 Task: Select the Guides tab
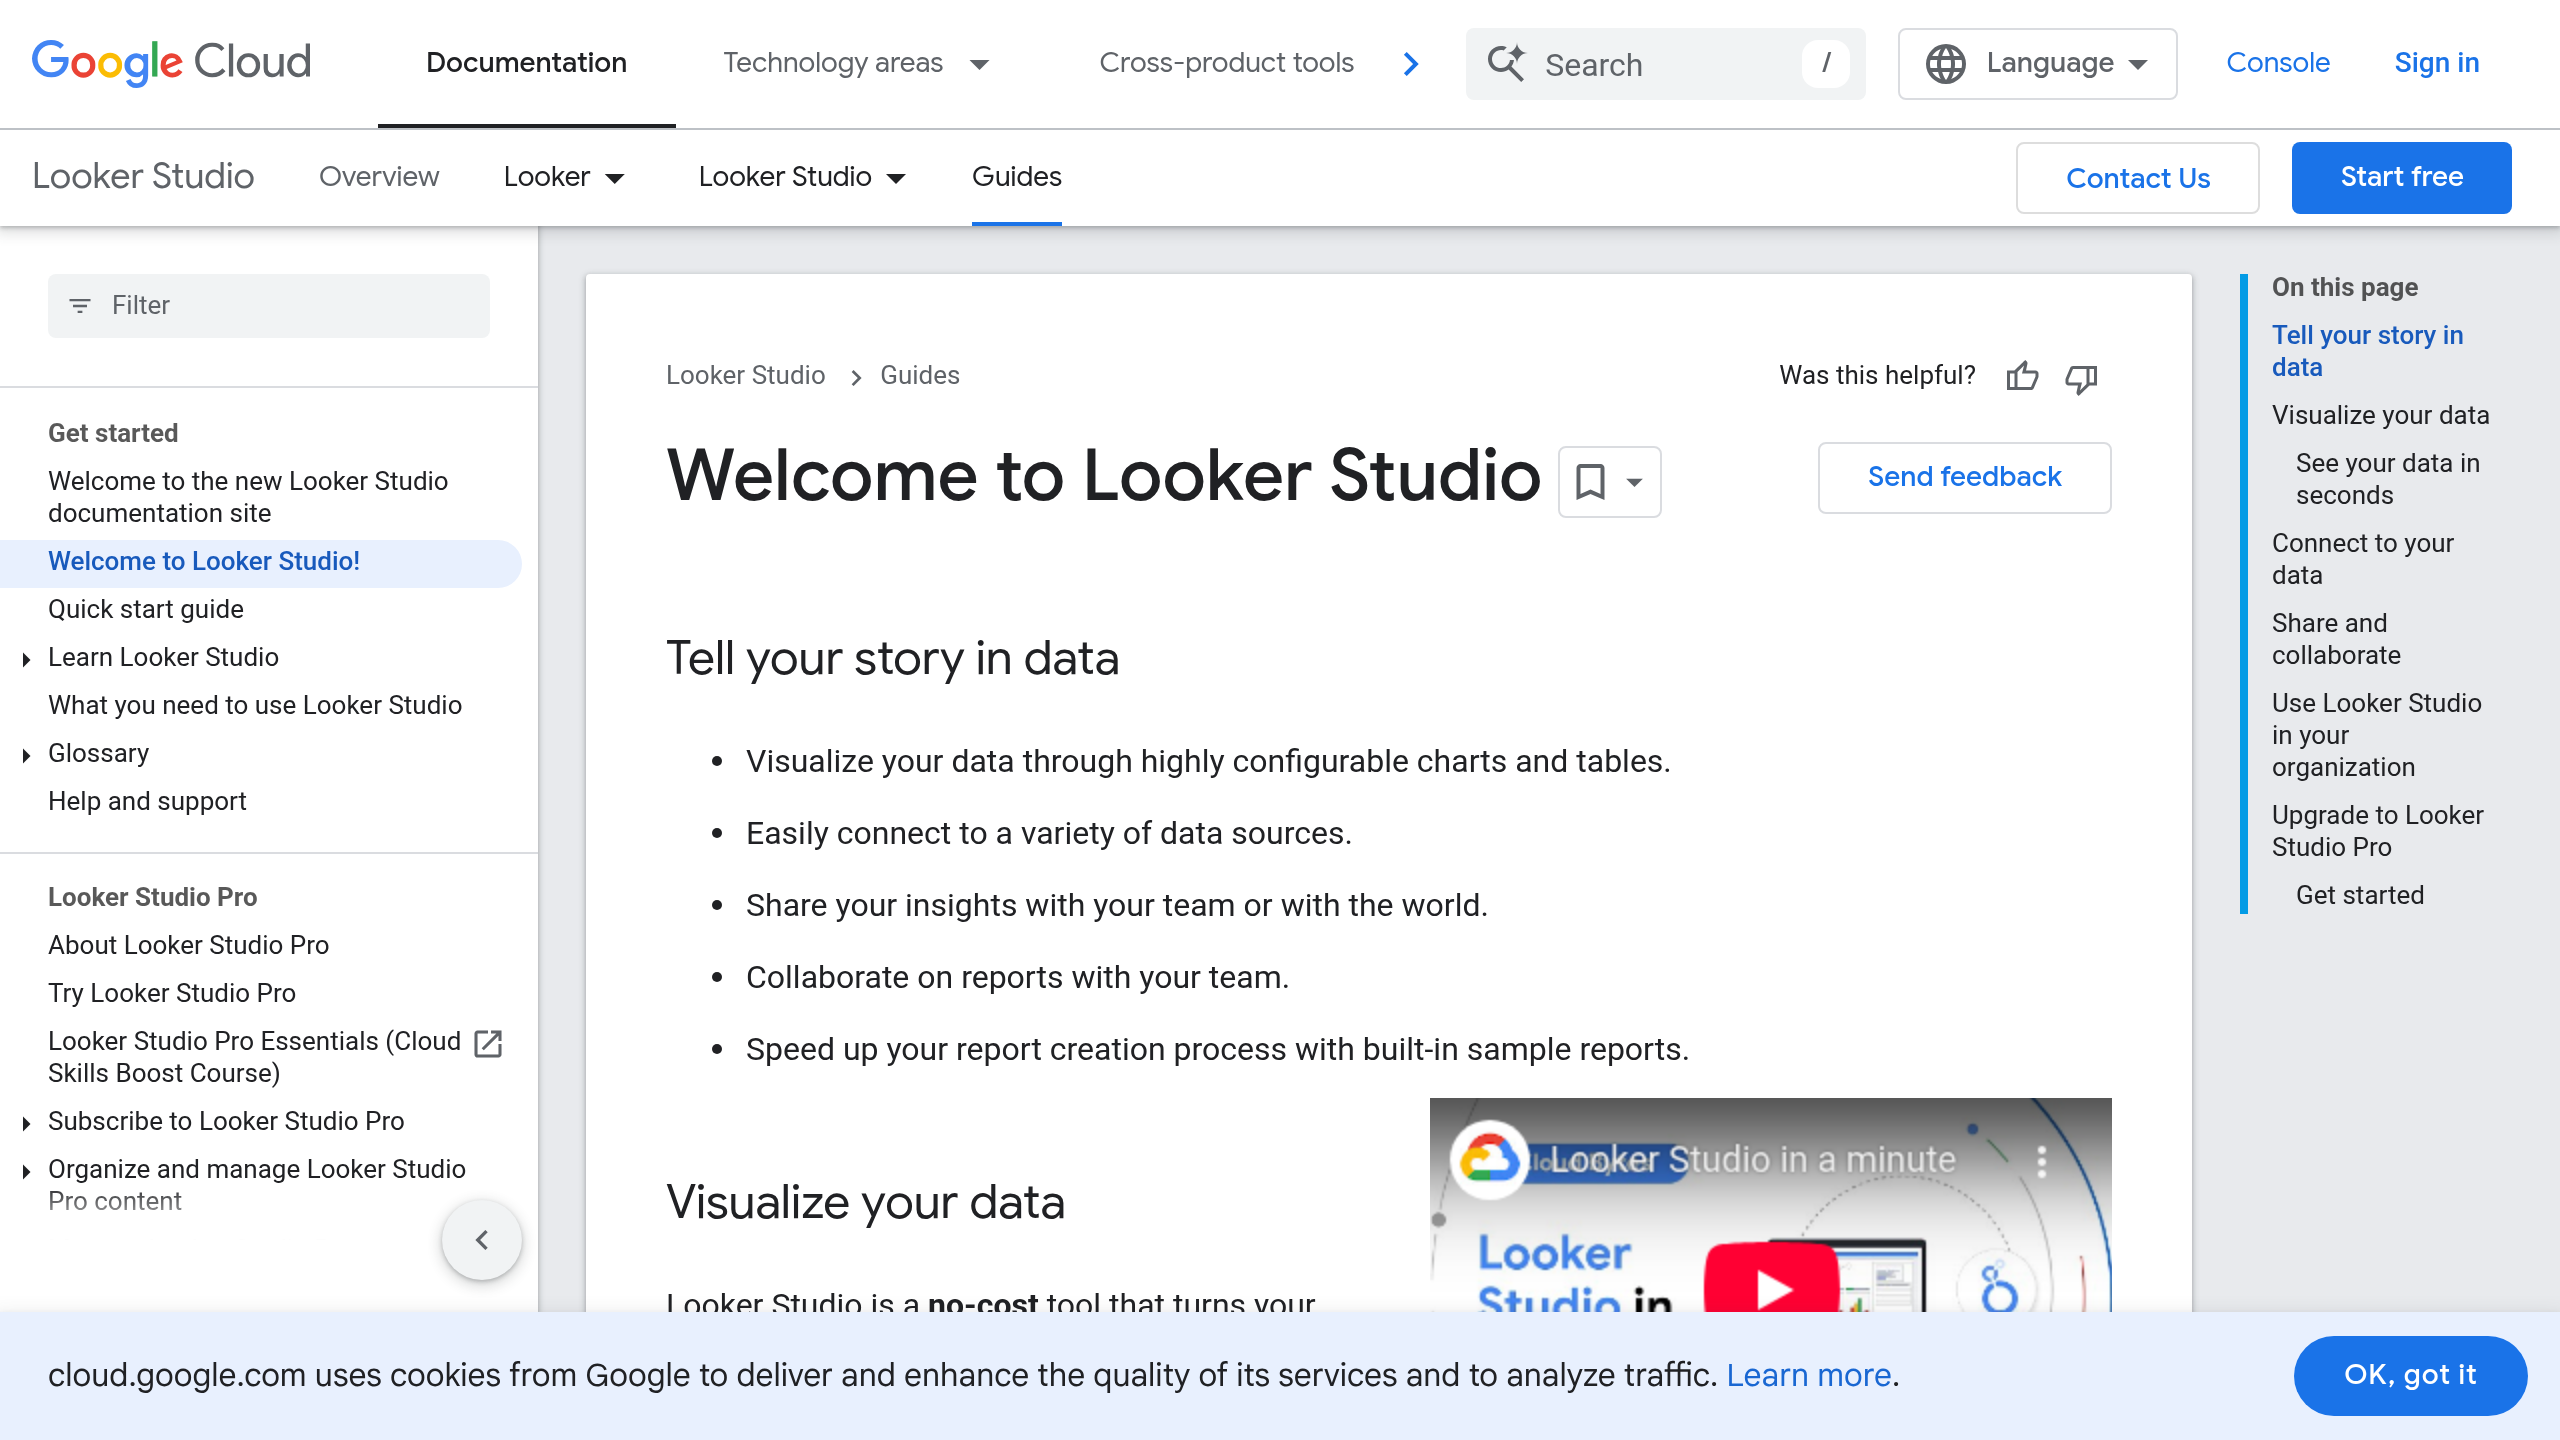pyautogui.click(x=1016, y=177)
